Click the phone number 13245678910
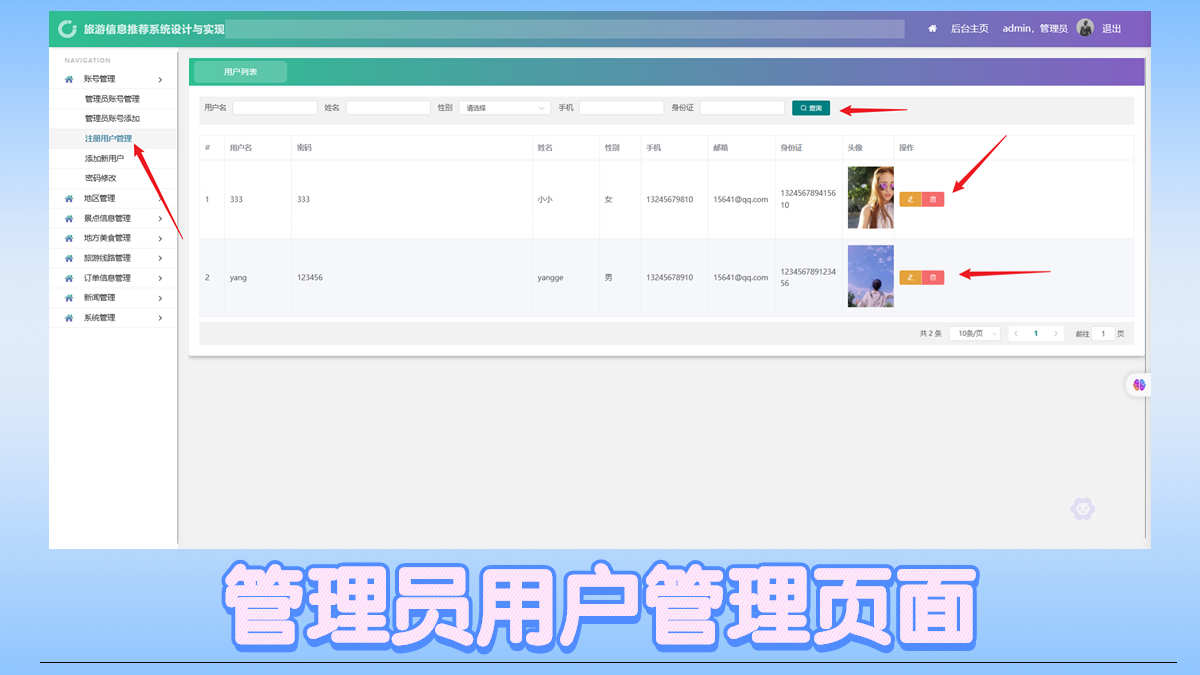Viewport: 1200px width, 675px height. 669,277
